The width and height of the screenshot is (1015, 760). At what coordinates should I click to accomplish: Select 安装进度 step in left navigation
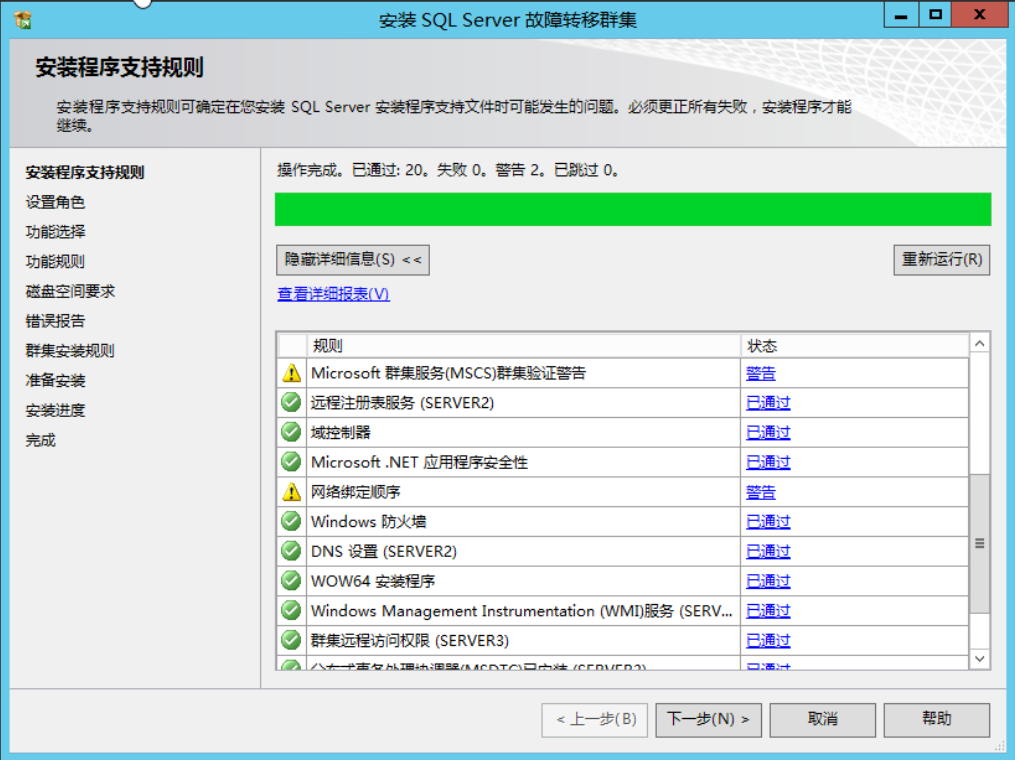tap(55, 410)
